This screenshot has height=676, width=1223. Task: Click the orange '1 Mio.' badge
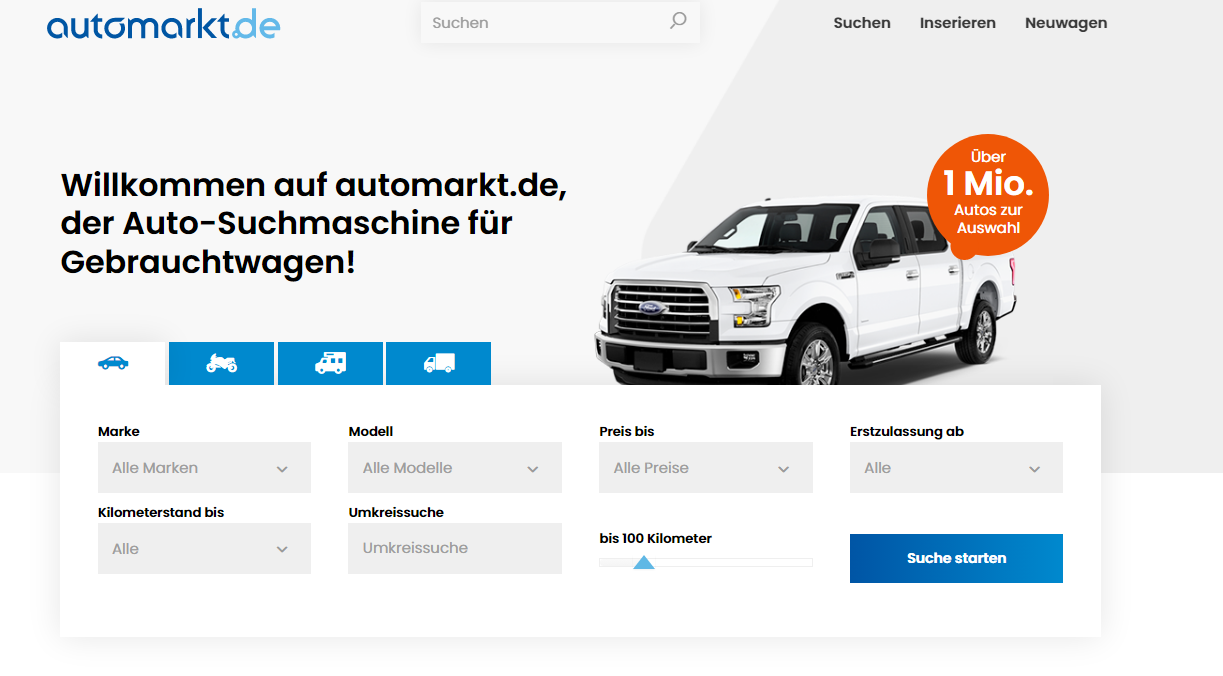[987, 195]
